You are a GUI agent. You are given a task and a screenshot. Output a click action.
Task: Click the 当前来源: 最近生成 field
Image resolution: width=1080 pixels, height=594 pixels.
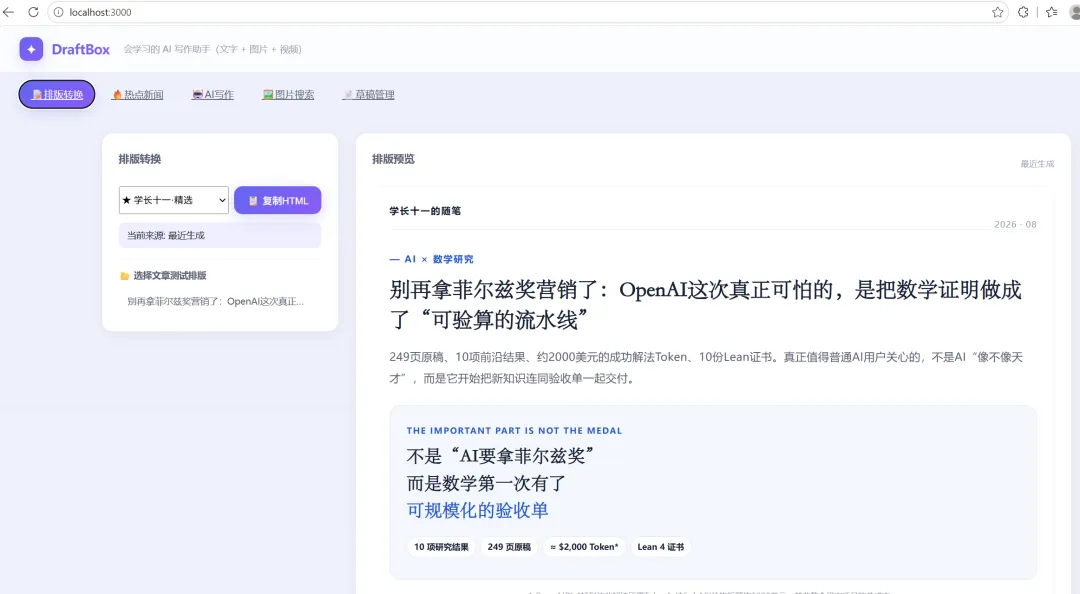(220, 235)
